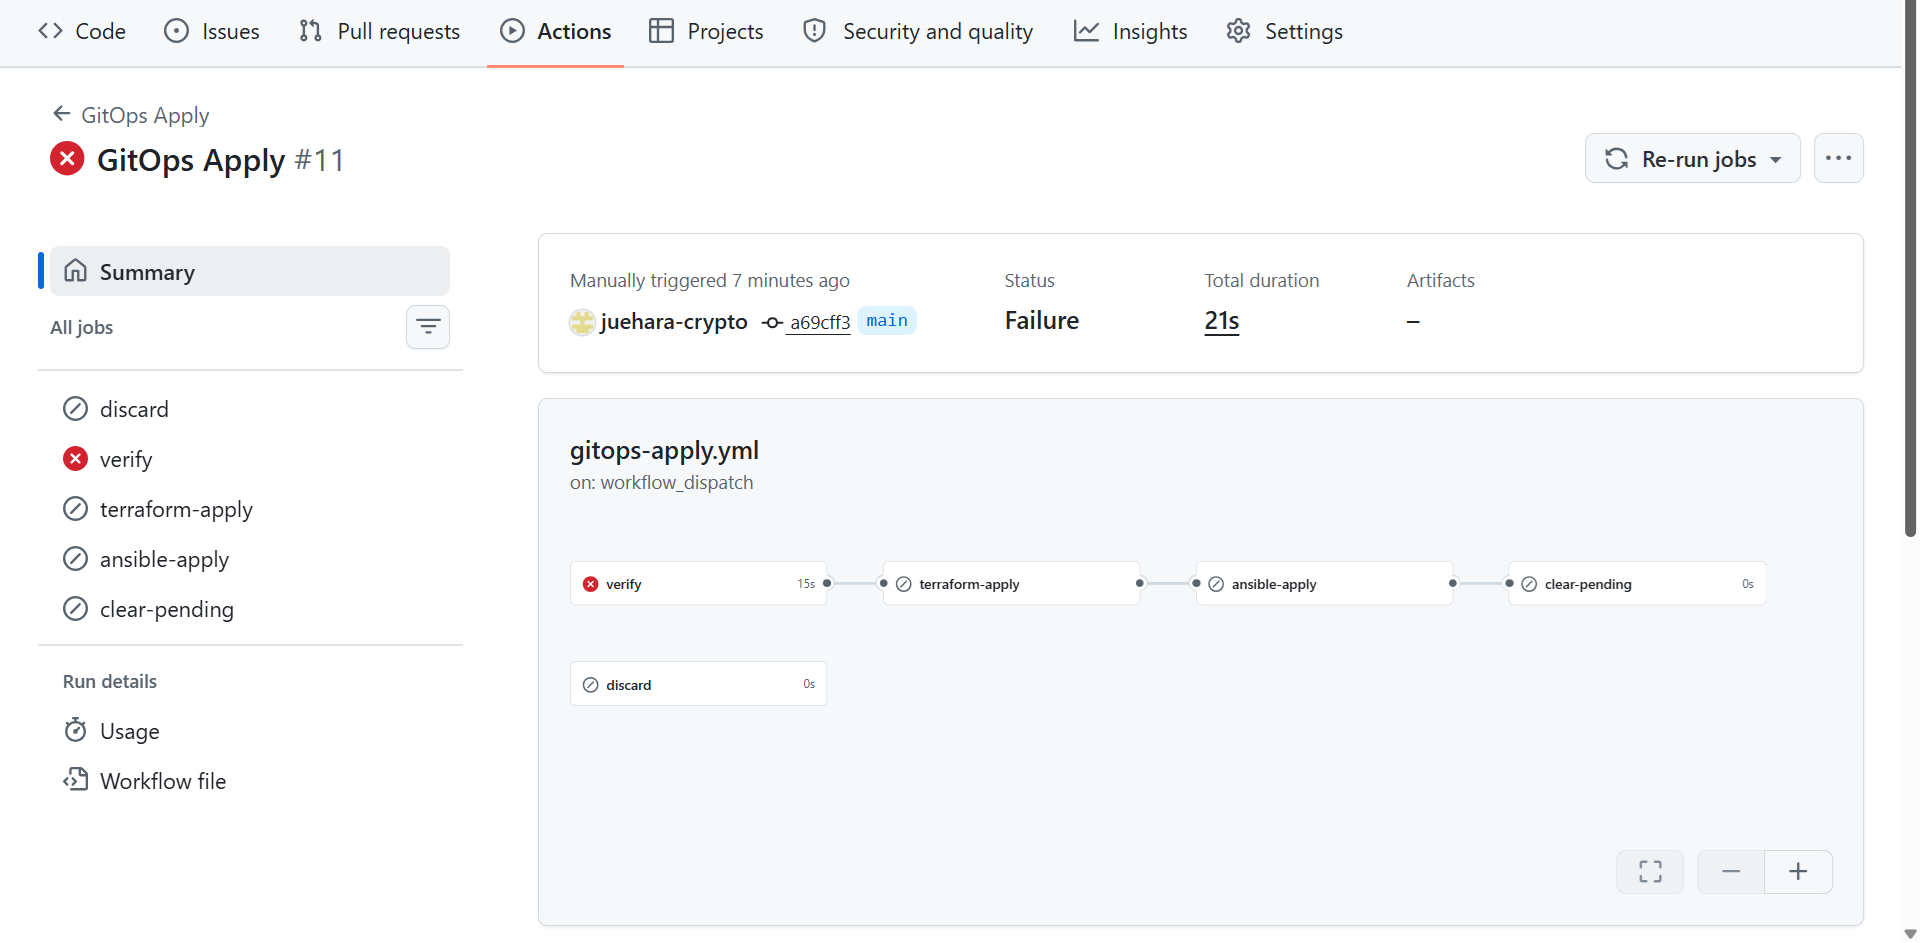Image resolution: width=1920 pixels, height=943 pixels.
Task: Click the main branch label
Action: [x=887, y=321]
